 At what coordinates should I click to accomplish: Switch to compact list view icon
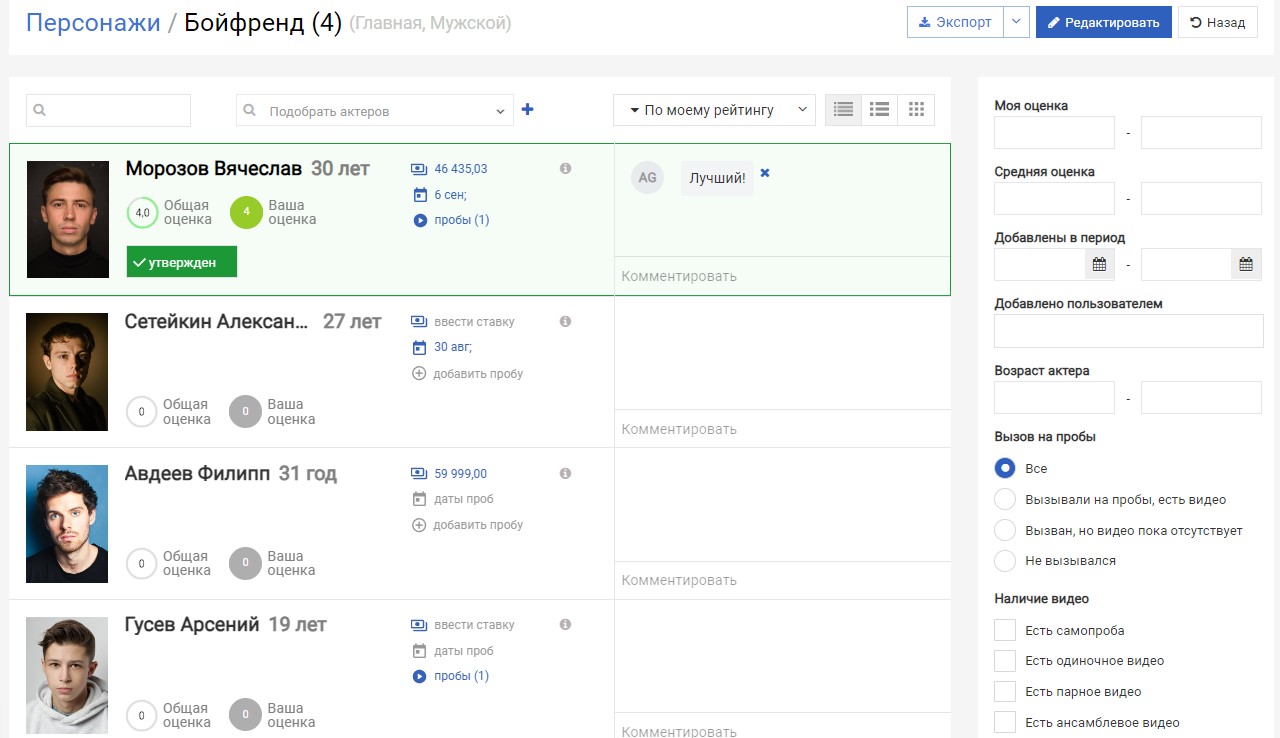pos(879,110)
